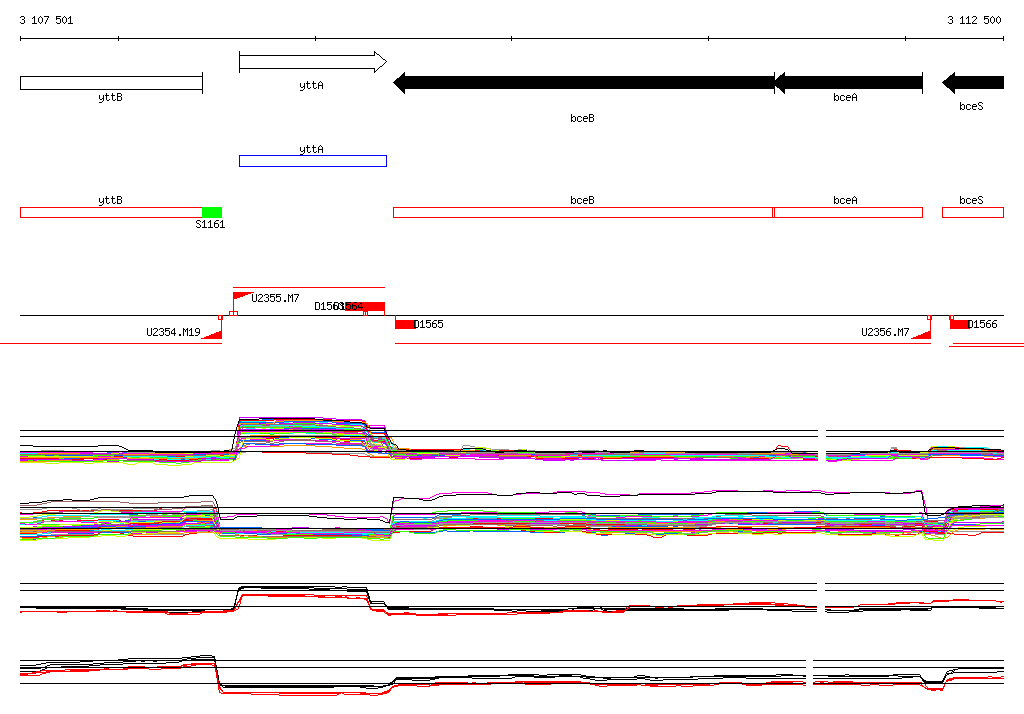Click the bceB label above red box
This screenshot has height=714, width=1024.
click(x=583, y=200)
